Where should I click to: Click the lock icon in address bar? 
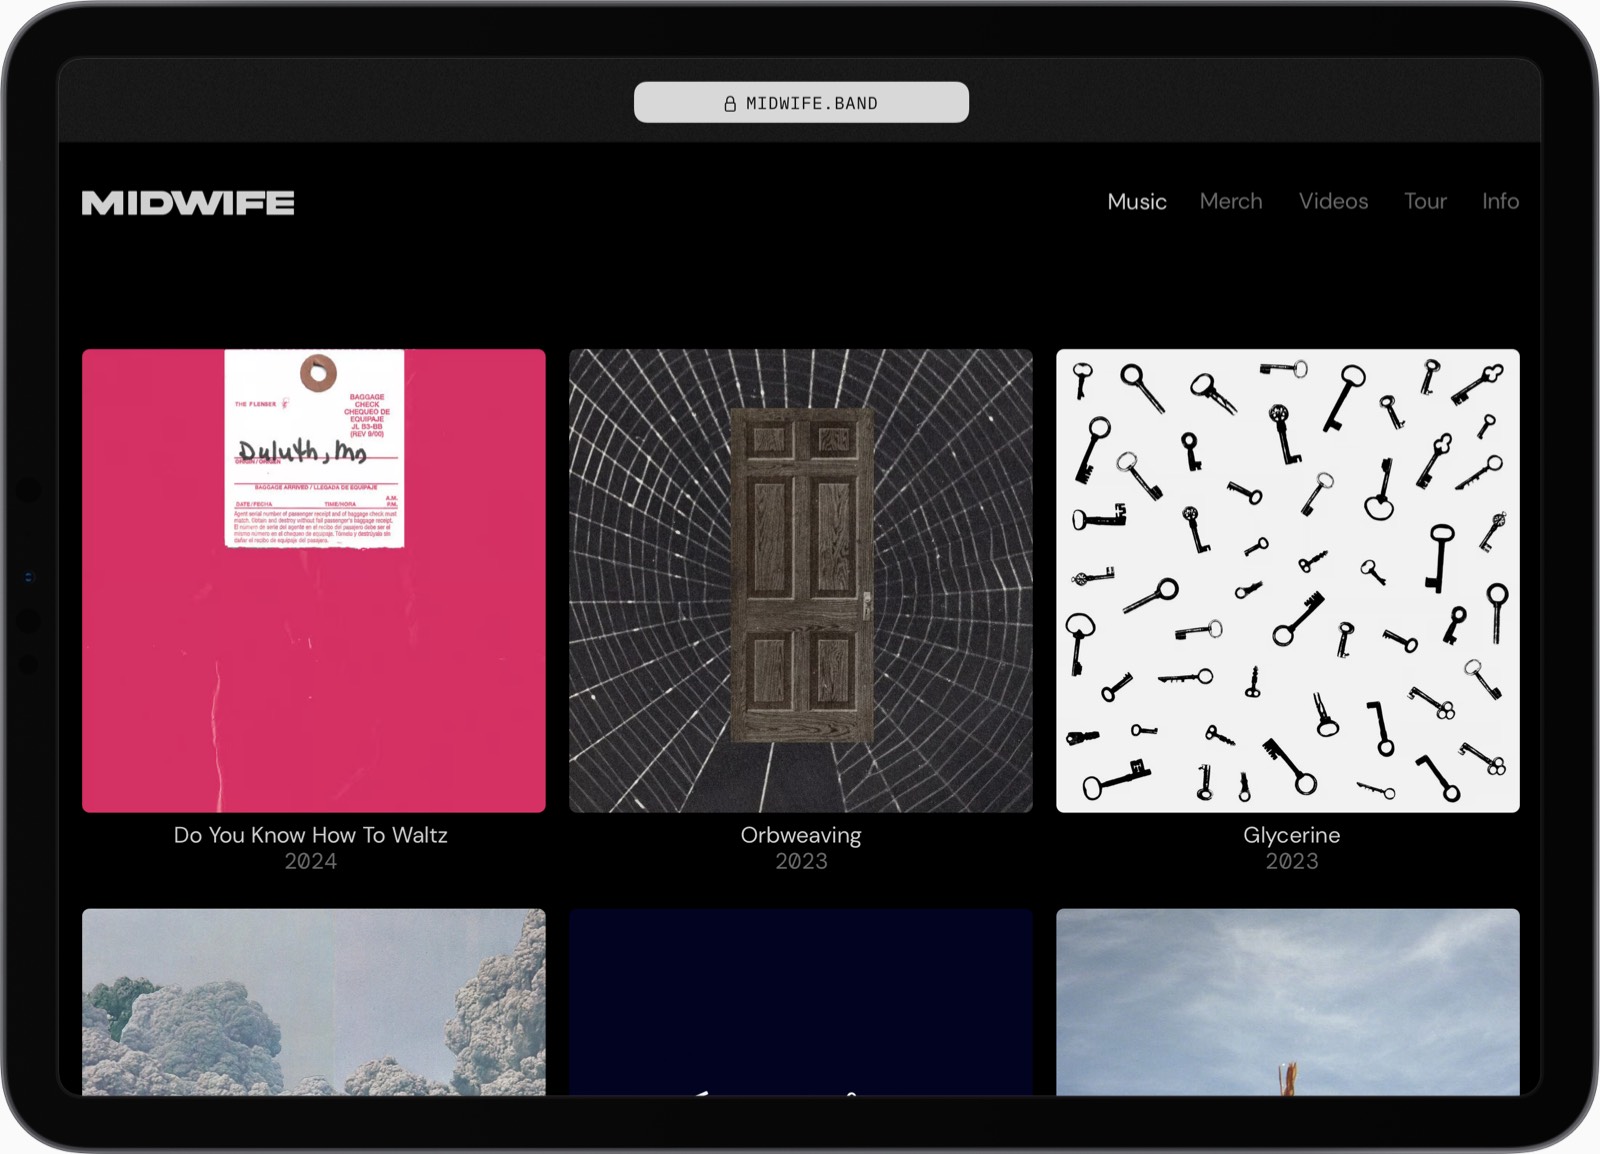click(730, 103)
